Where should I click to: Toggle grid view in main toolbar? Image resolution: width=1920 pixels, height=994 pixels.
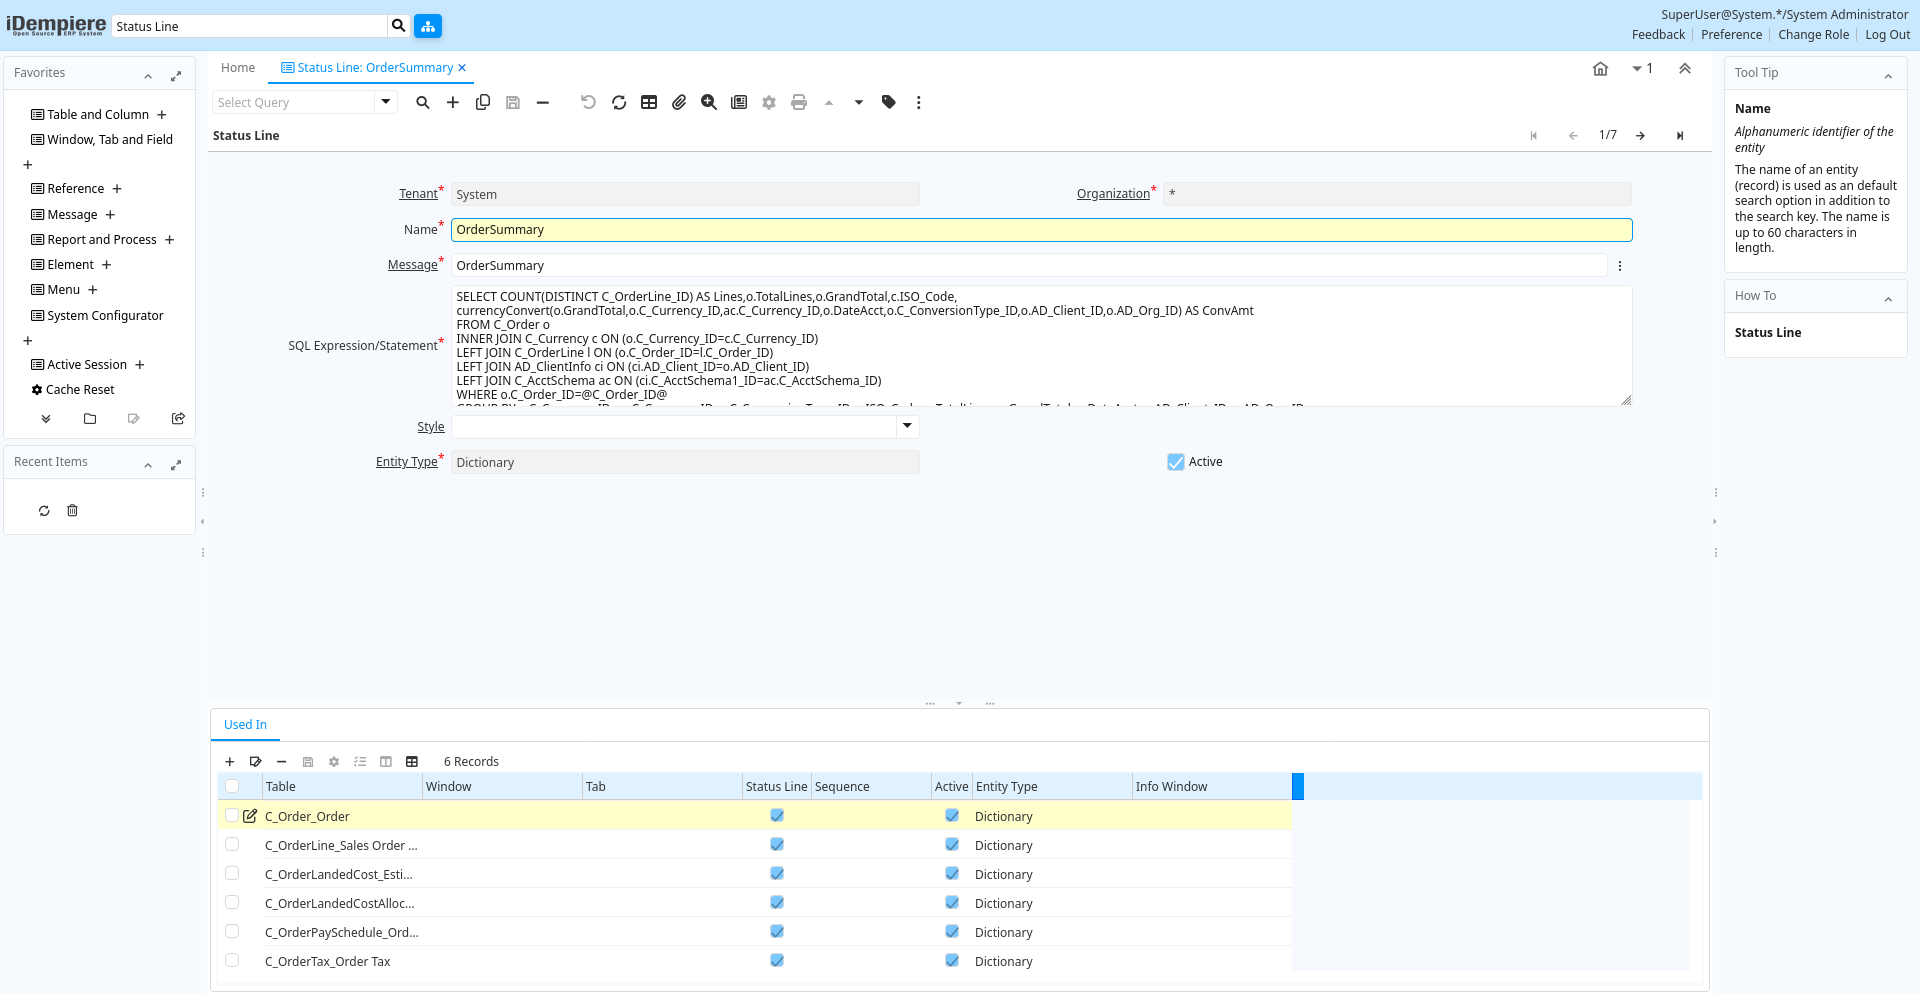tap(649, 102)
